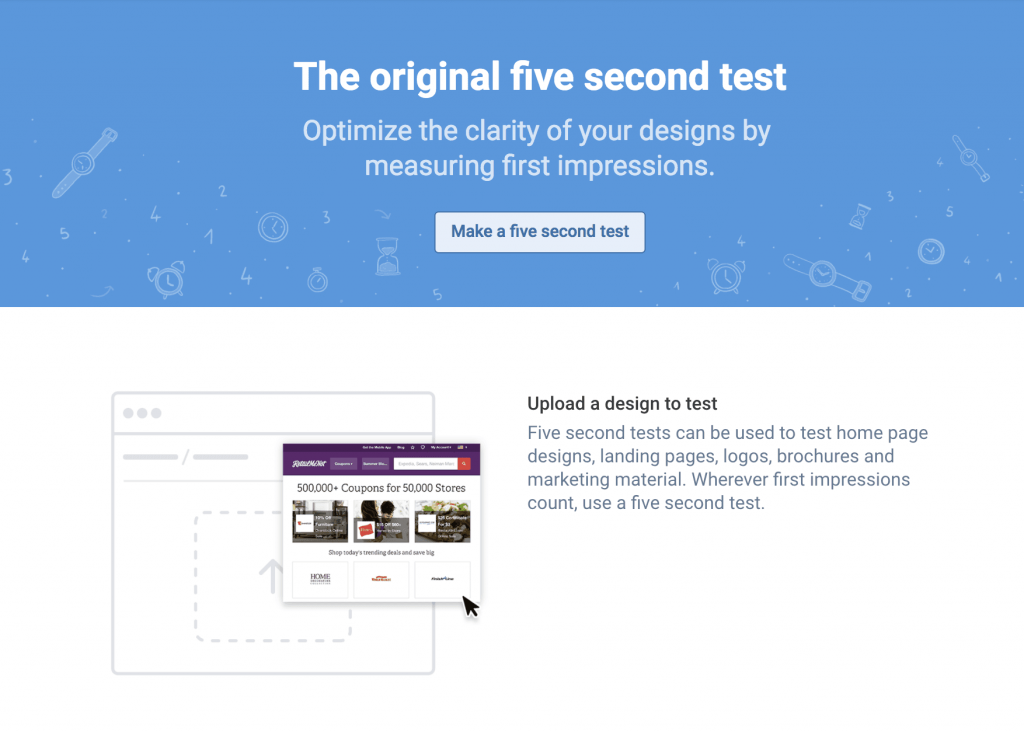
Task: Click the Upload a design to test heading
Action: (622, 404)
